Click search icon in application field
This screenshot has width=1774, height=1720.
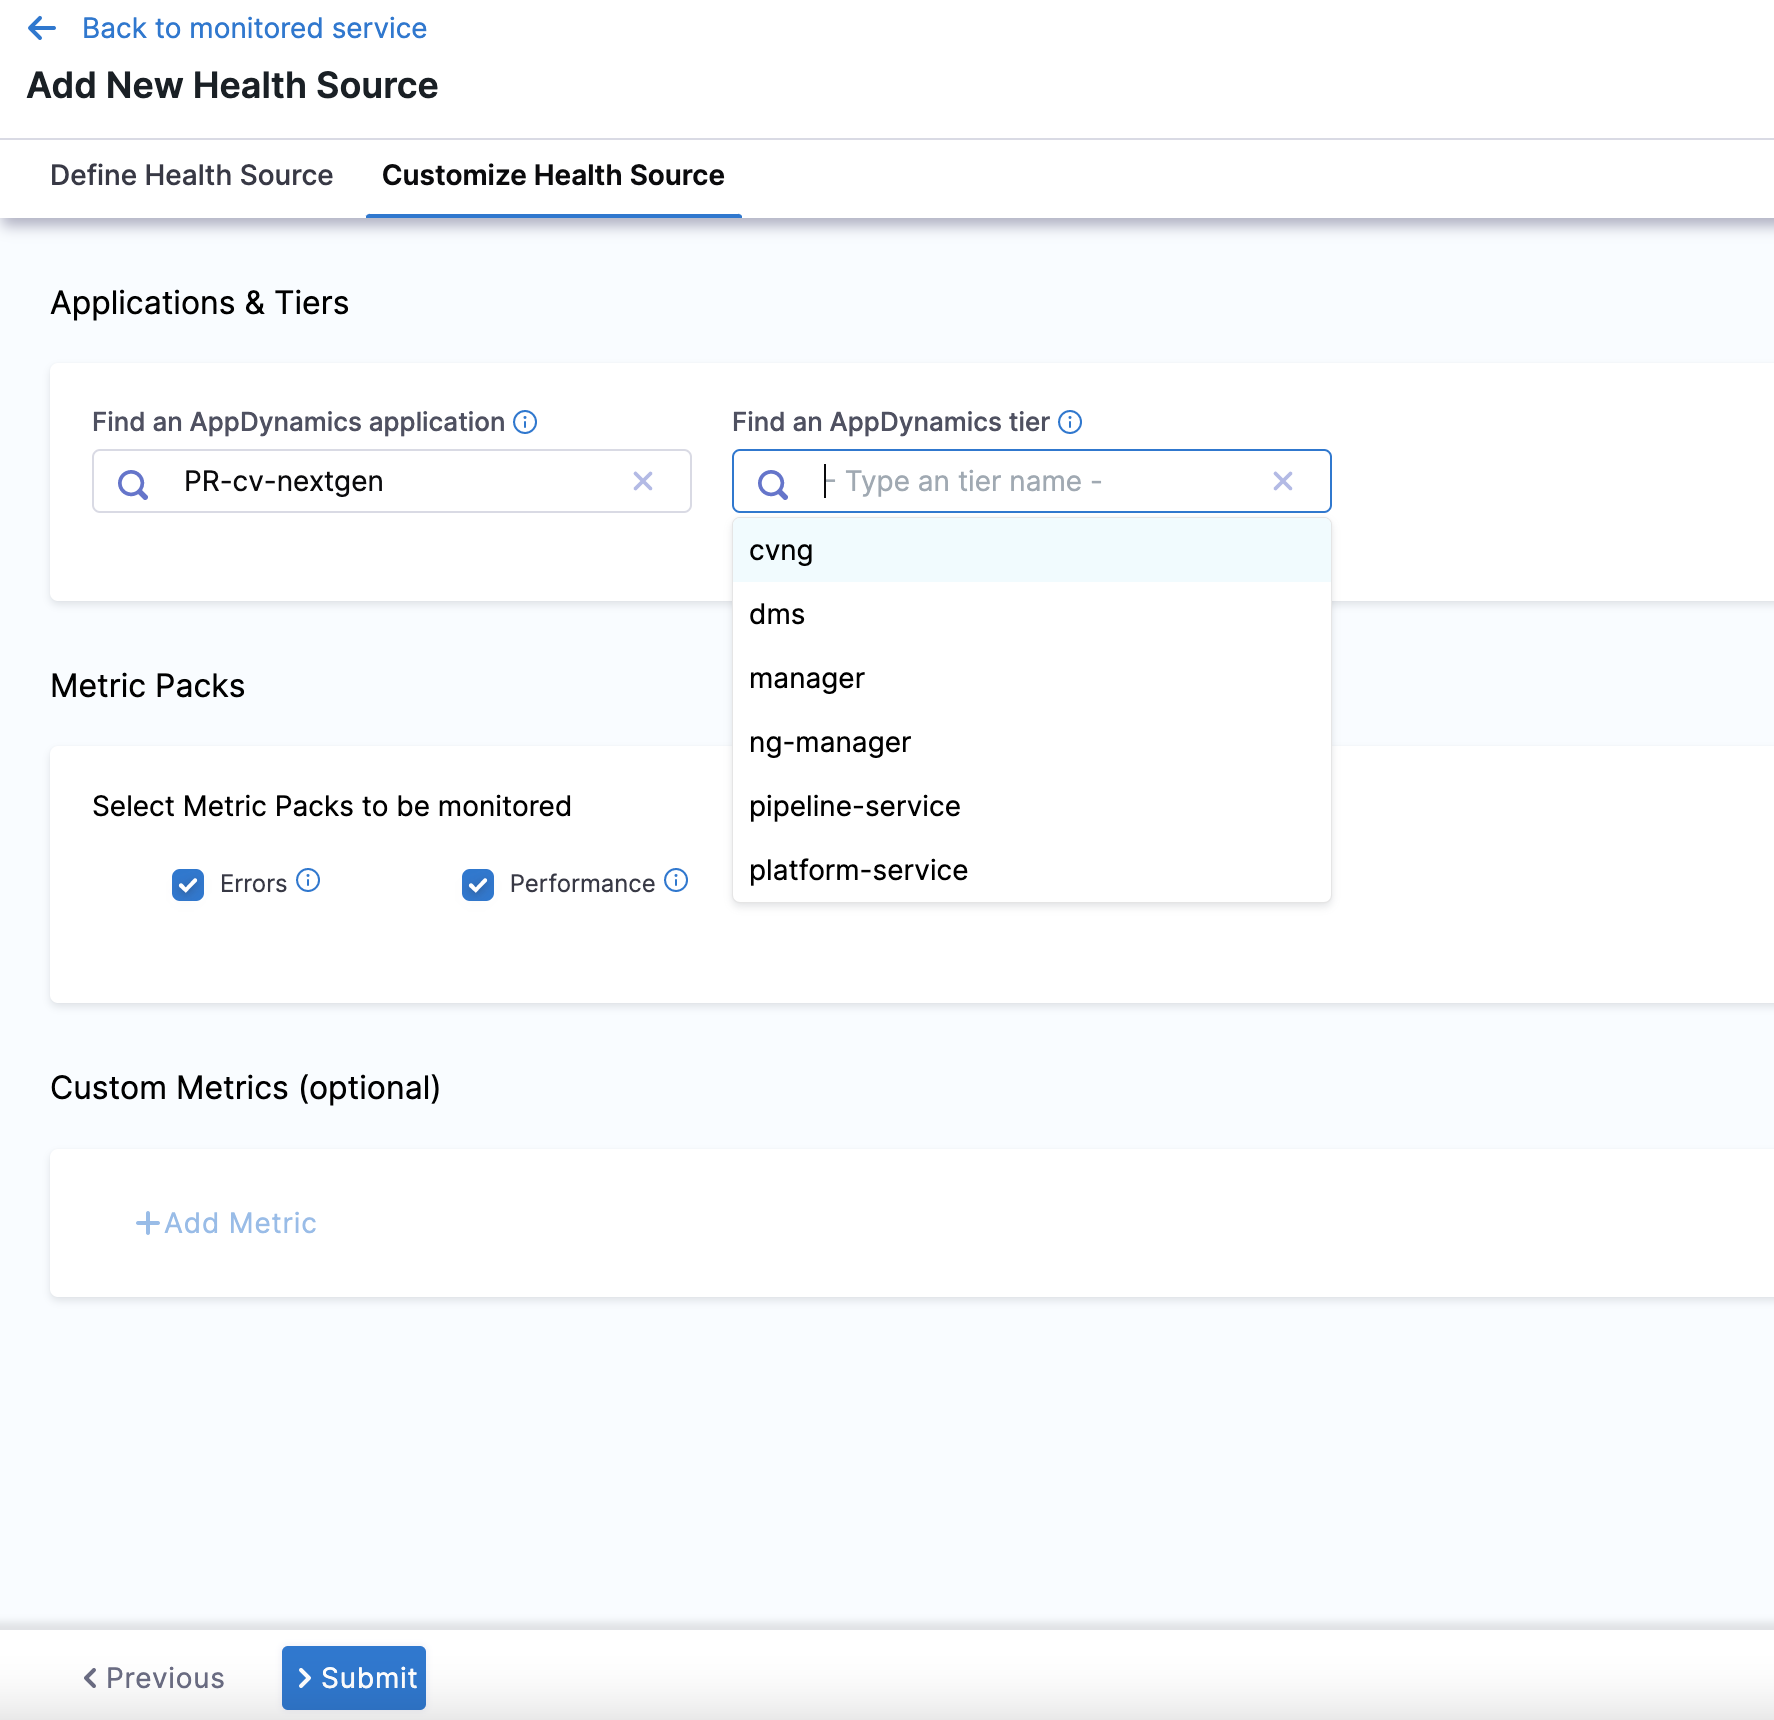point(133,484)
